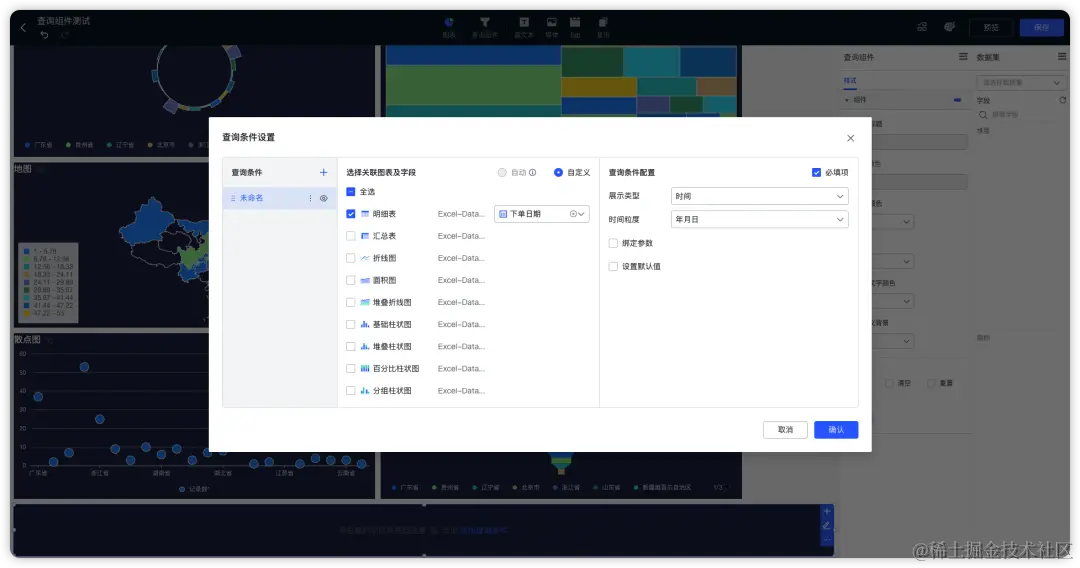Check the 汇总表 checkbox
The width and height of the screenshot is (1080, 568).
click(x=351, y=236)
